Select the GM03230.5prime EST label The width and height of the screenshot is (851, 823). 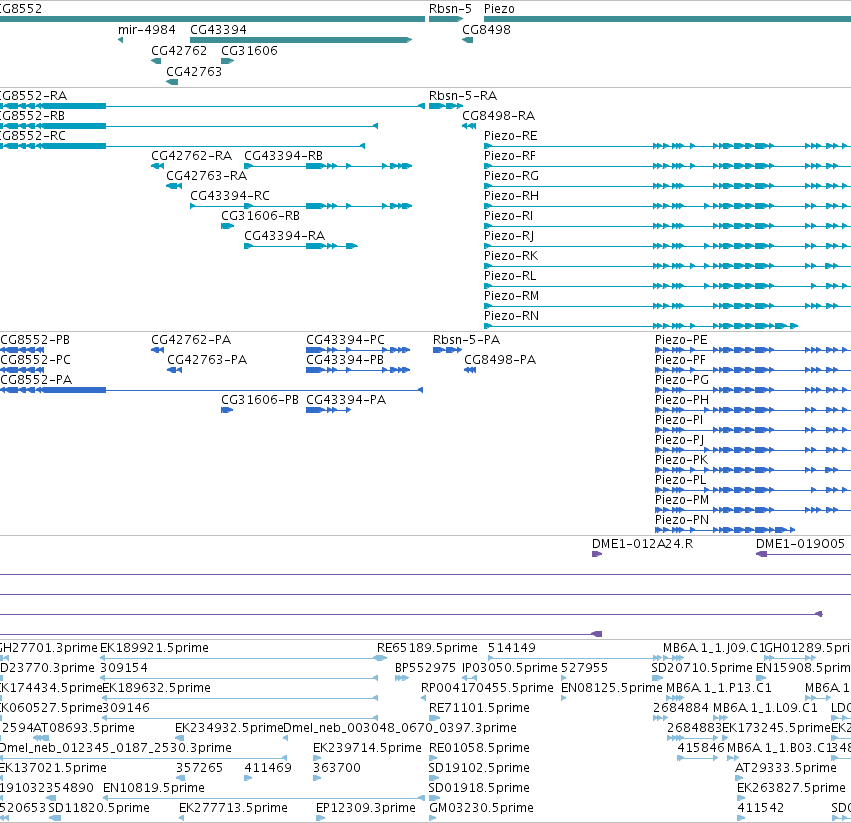click(481, 808)
